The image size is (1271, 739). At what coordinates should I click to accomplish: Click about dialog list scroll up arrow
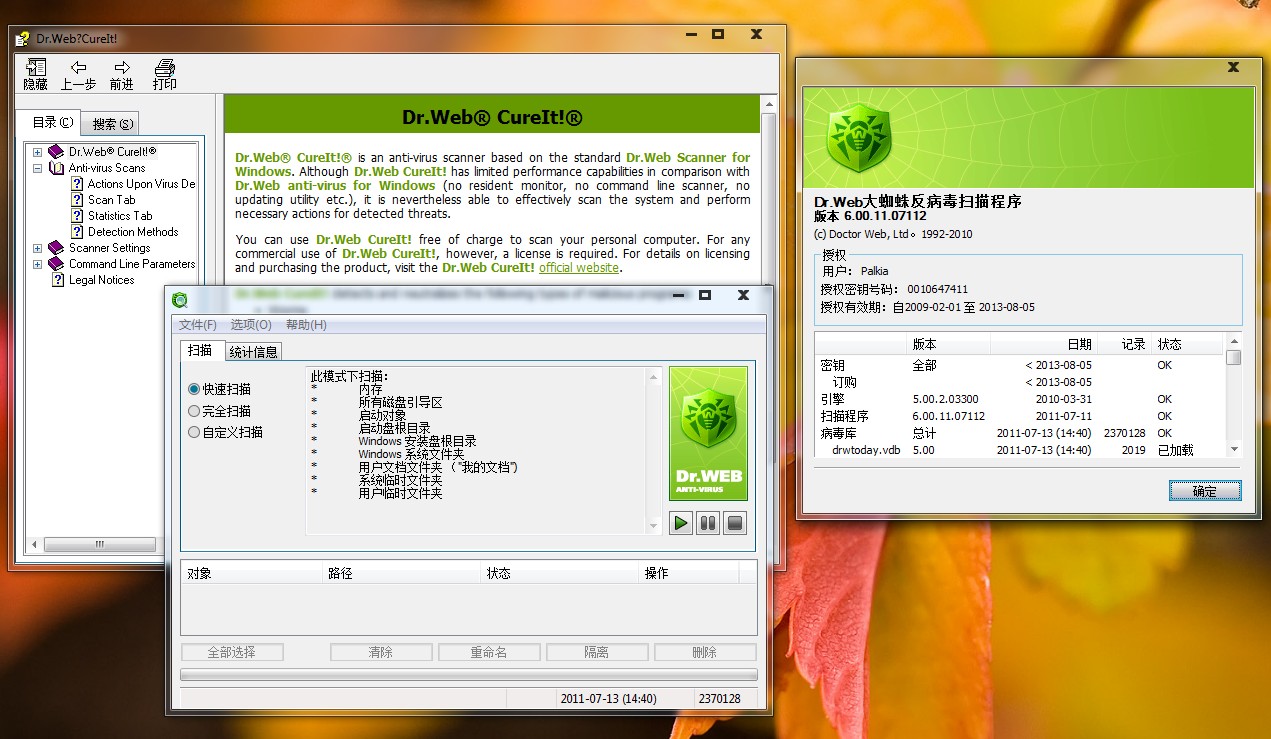[1234, 341]
